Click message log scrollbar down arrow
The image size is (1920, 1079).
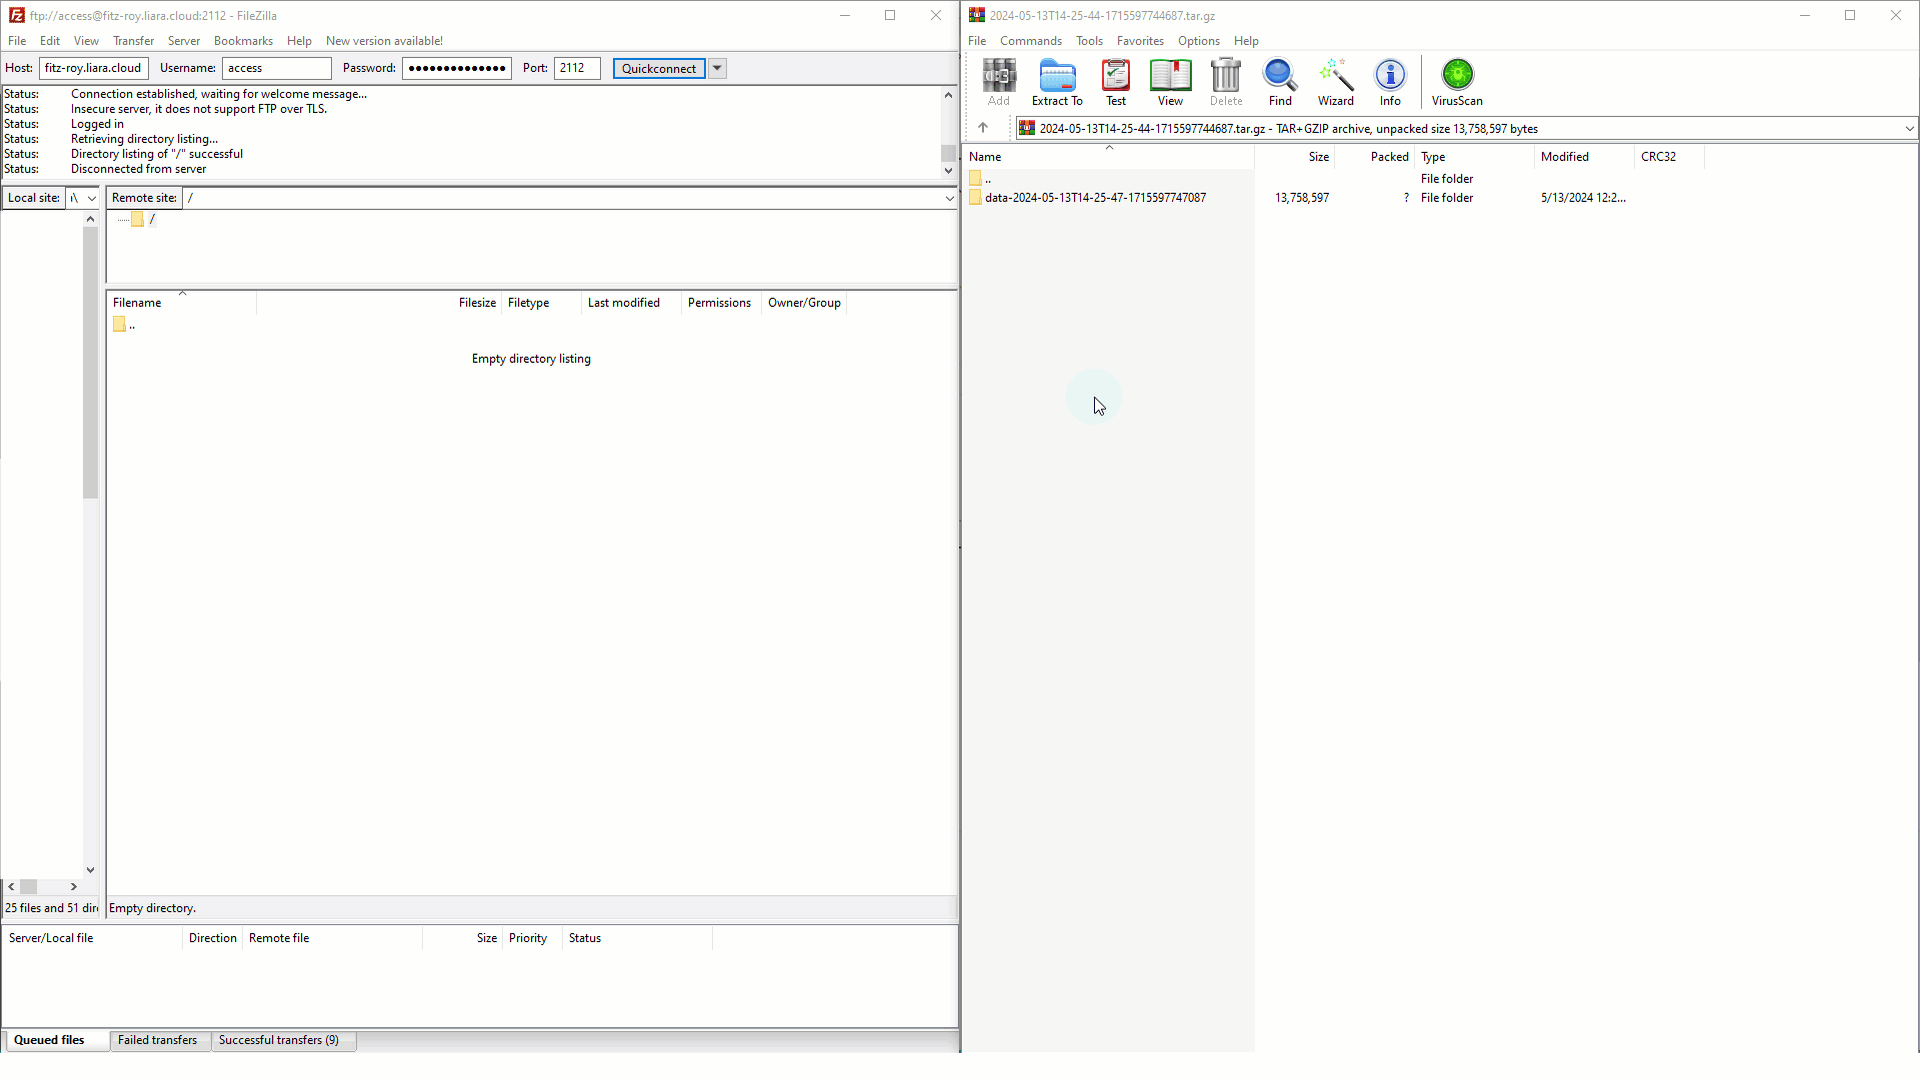948,171
